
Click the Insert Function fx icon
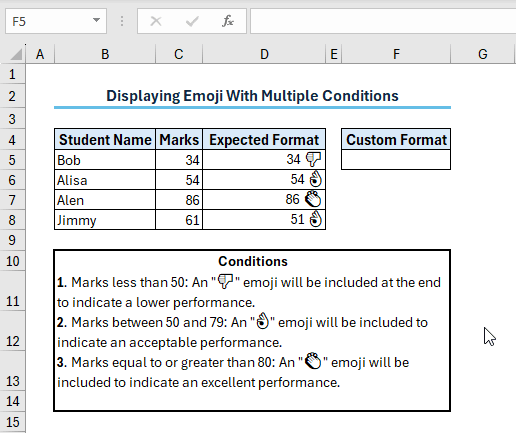(x=228, y=21)
